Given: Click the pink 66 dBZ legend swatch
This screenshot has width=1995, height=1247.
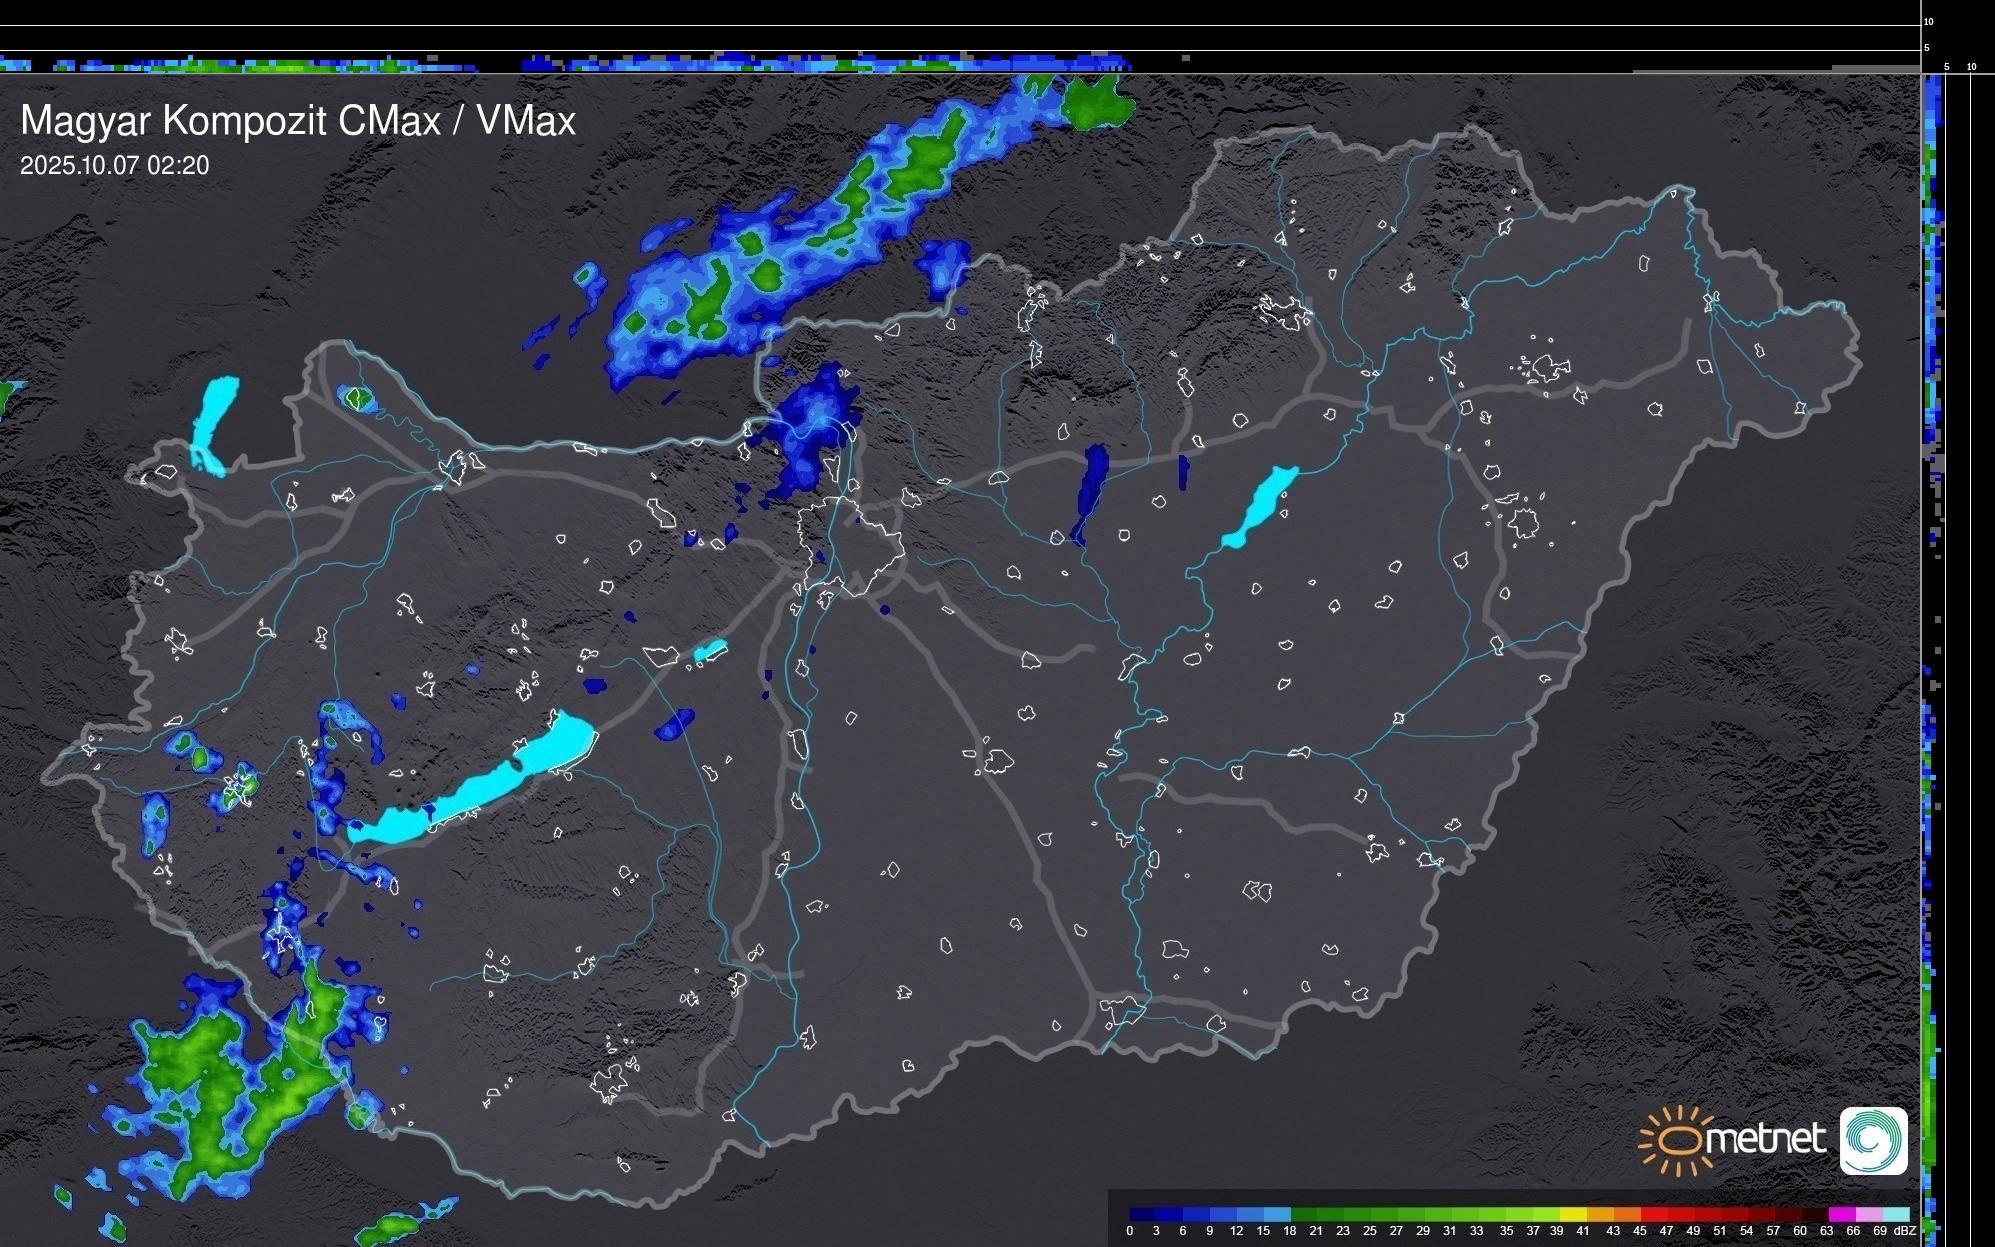Looking at the screenshot, I should [1868, 1214].
